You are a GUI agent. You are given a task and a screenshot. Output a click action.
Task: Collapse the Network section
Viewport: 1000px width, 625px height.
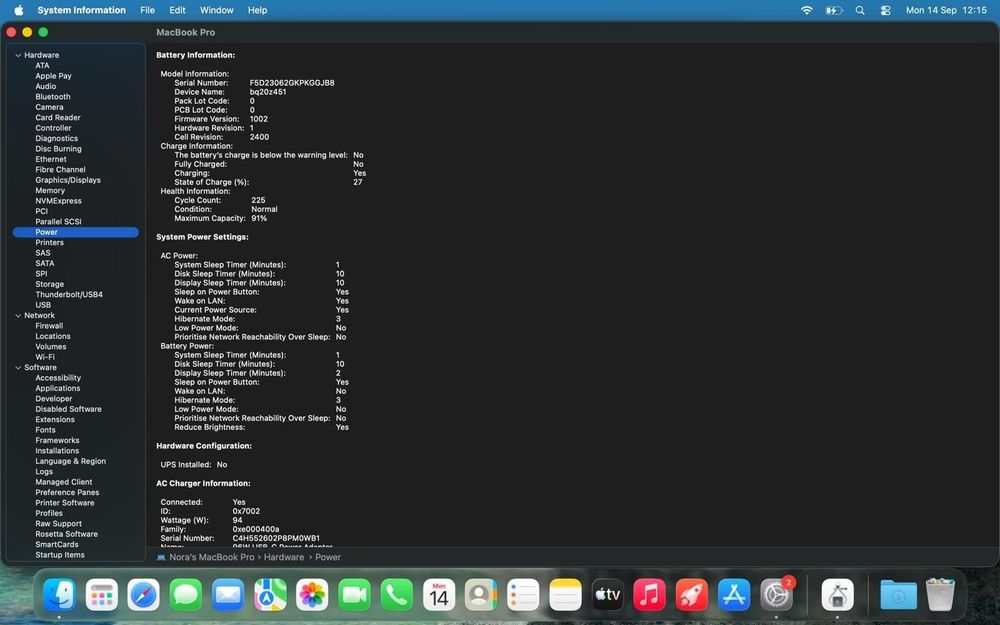18,316
